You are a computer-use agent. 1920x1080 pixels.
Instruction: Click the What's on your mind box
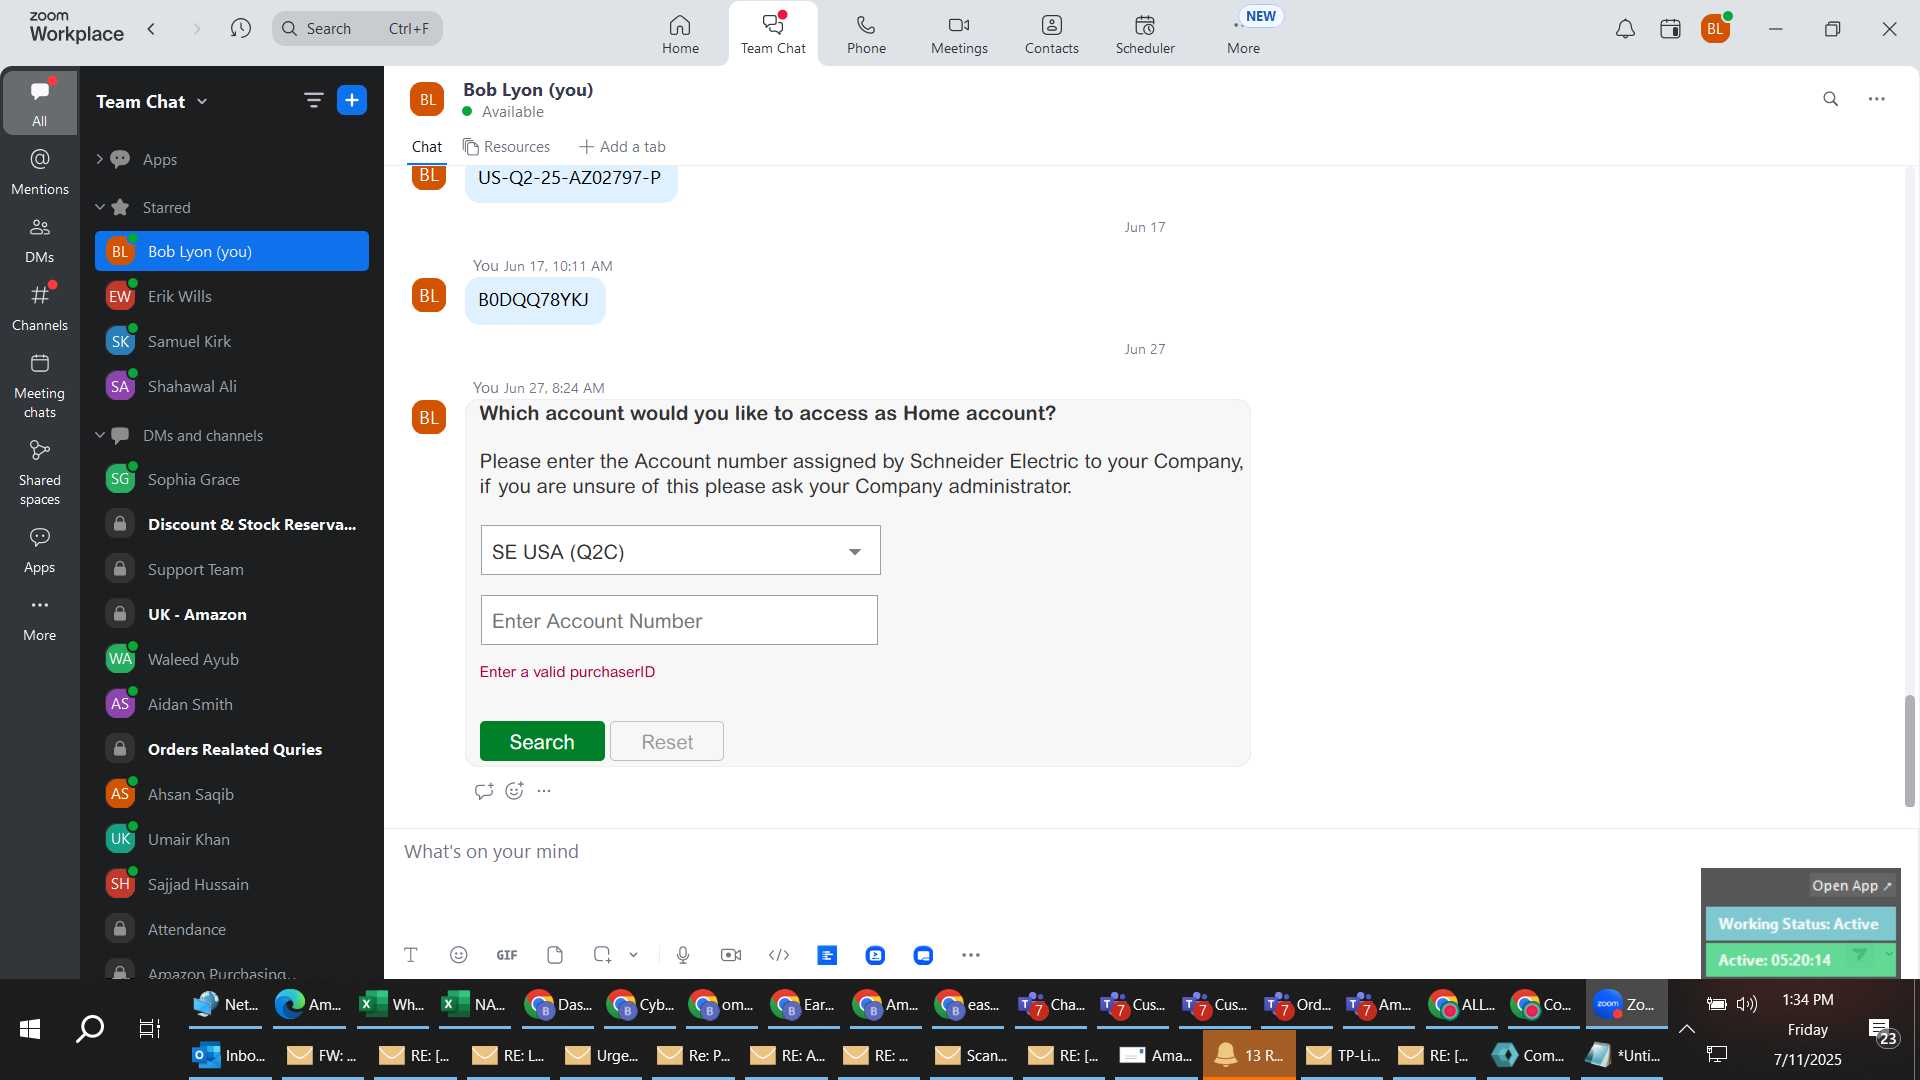click(x=1040, y=852)
